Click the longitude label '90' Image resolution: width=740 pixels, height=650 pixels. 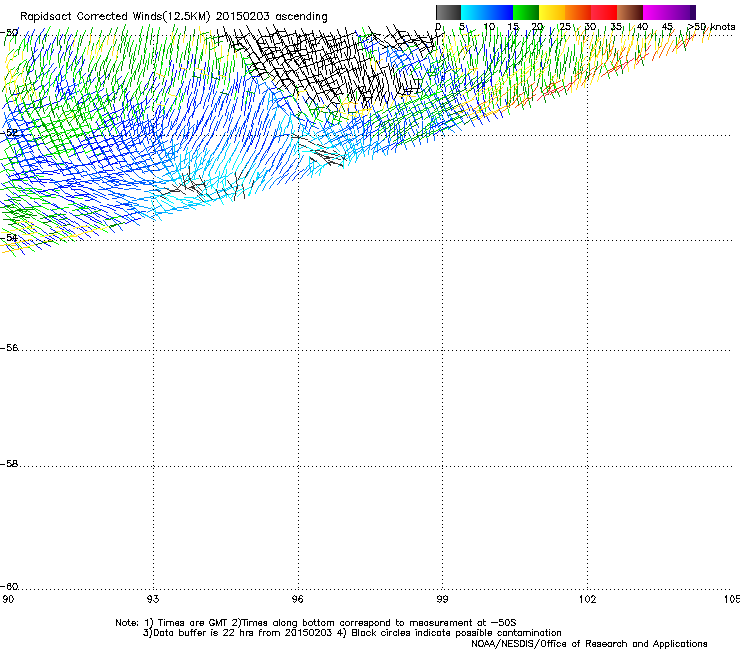[8, 599]
